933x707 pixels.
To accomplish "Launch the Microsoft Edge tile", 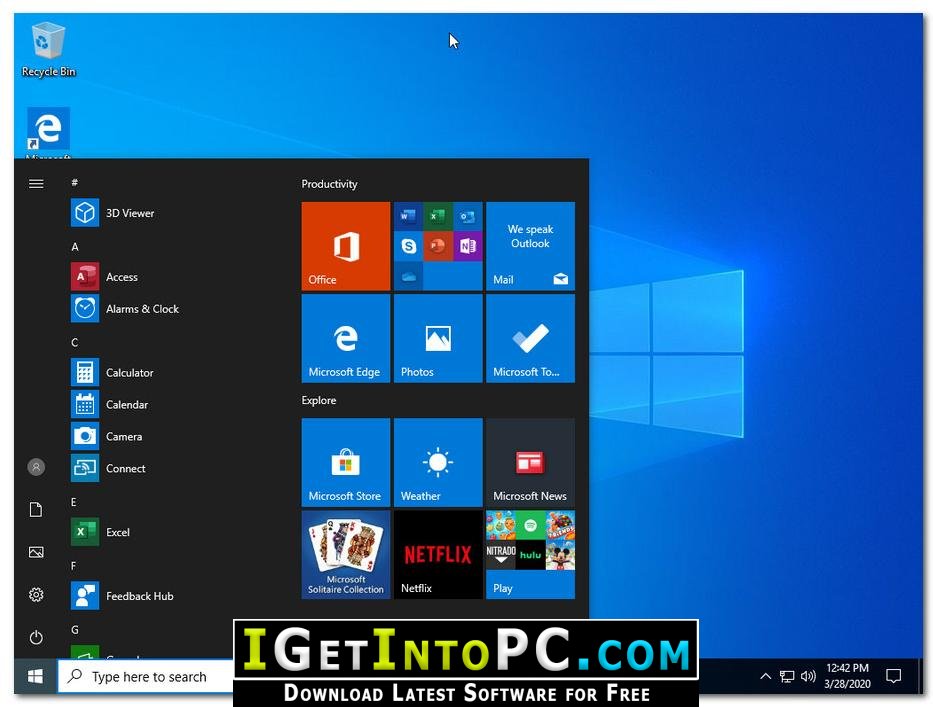I will 346,338.
